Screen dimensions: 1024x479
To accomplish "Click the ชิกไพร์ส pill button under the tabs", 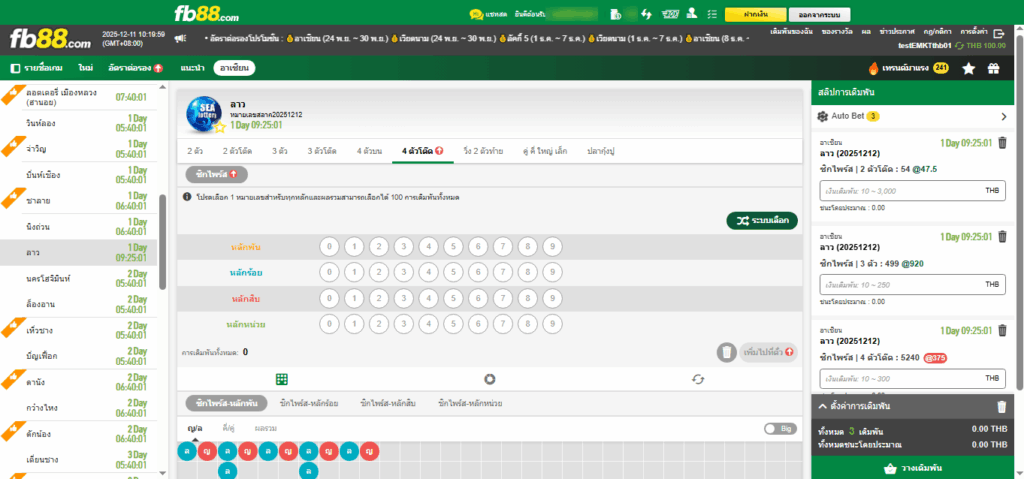I will [217, 174].
